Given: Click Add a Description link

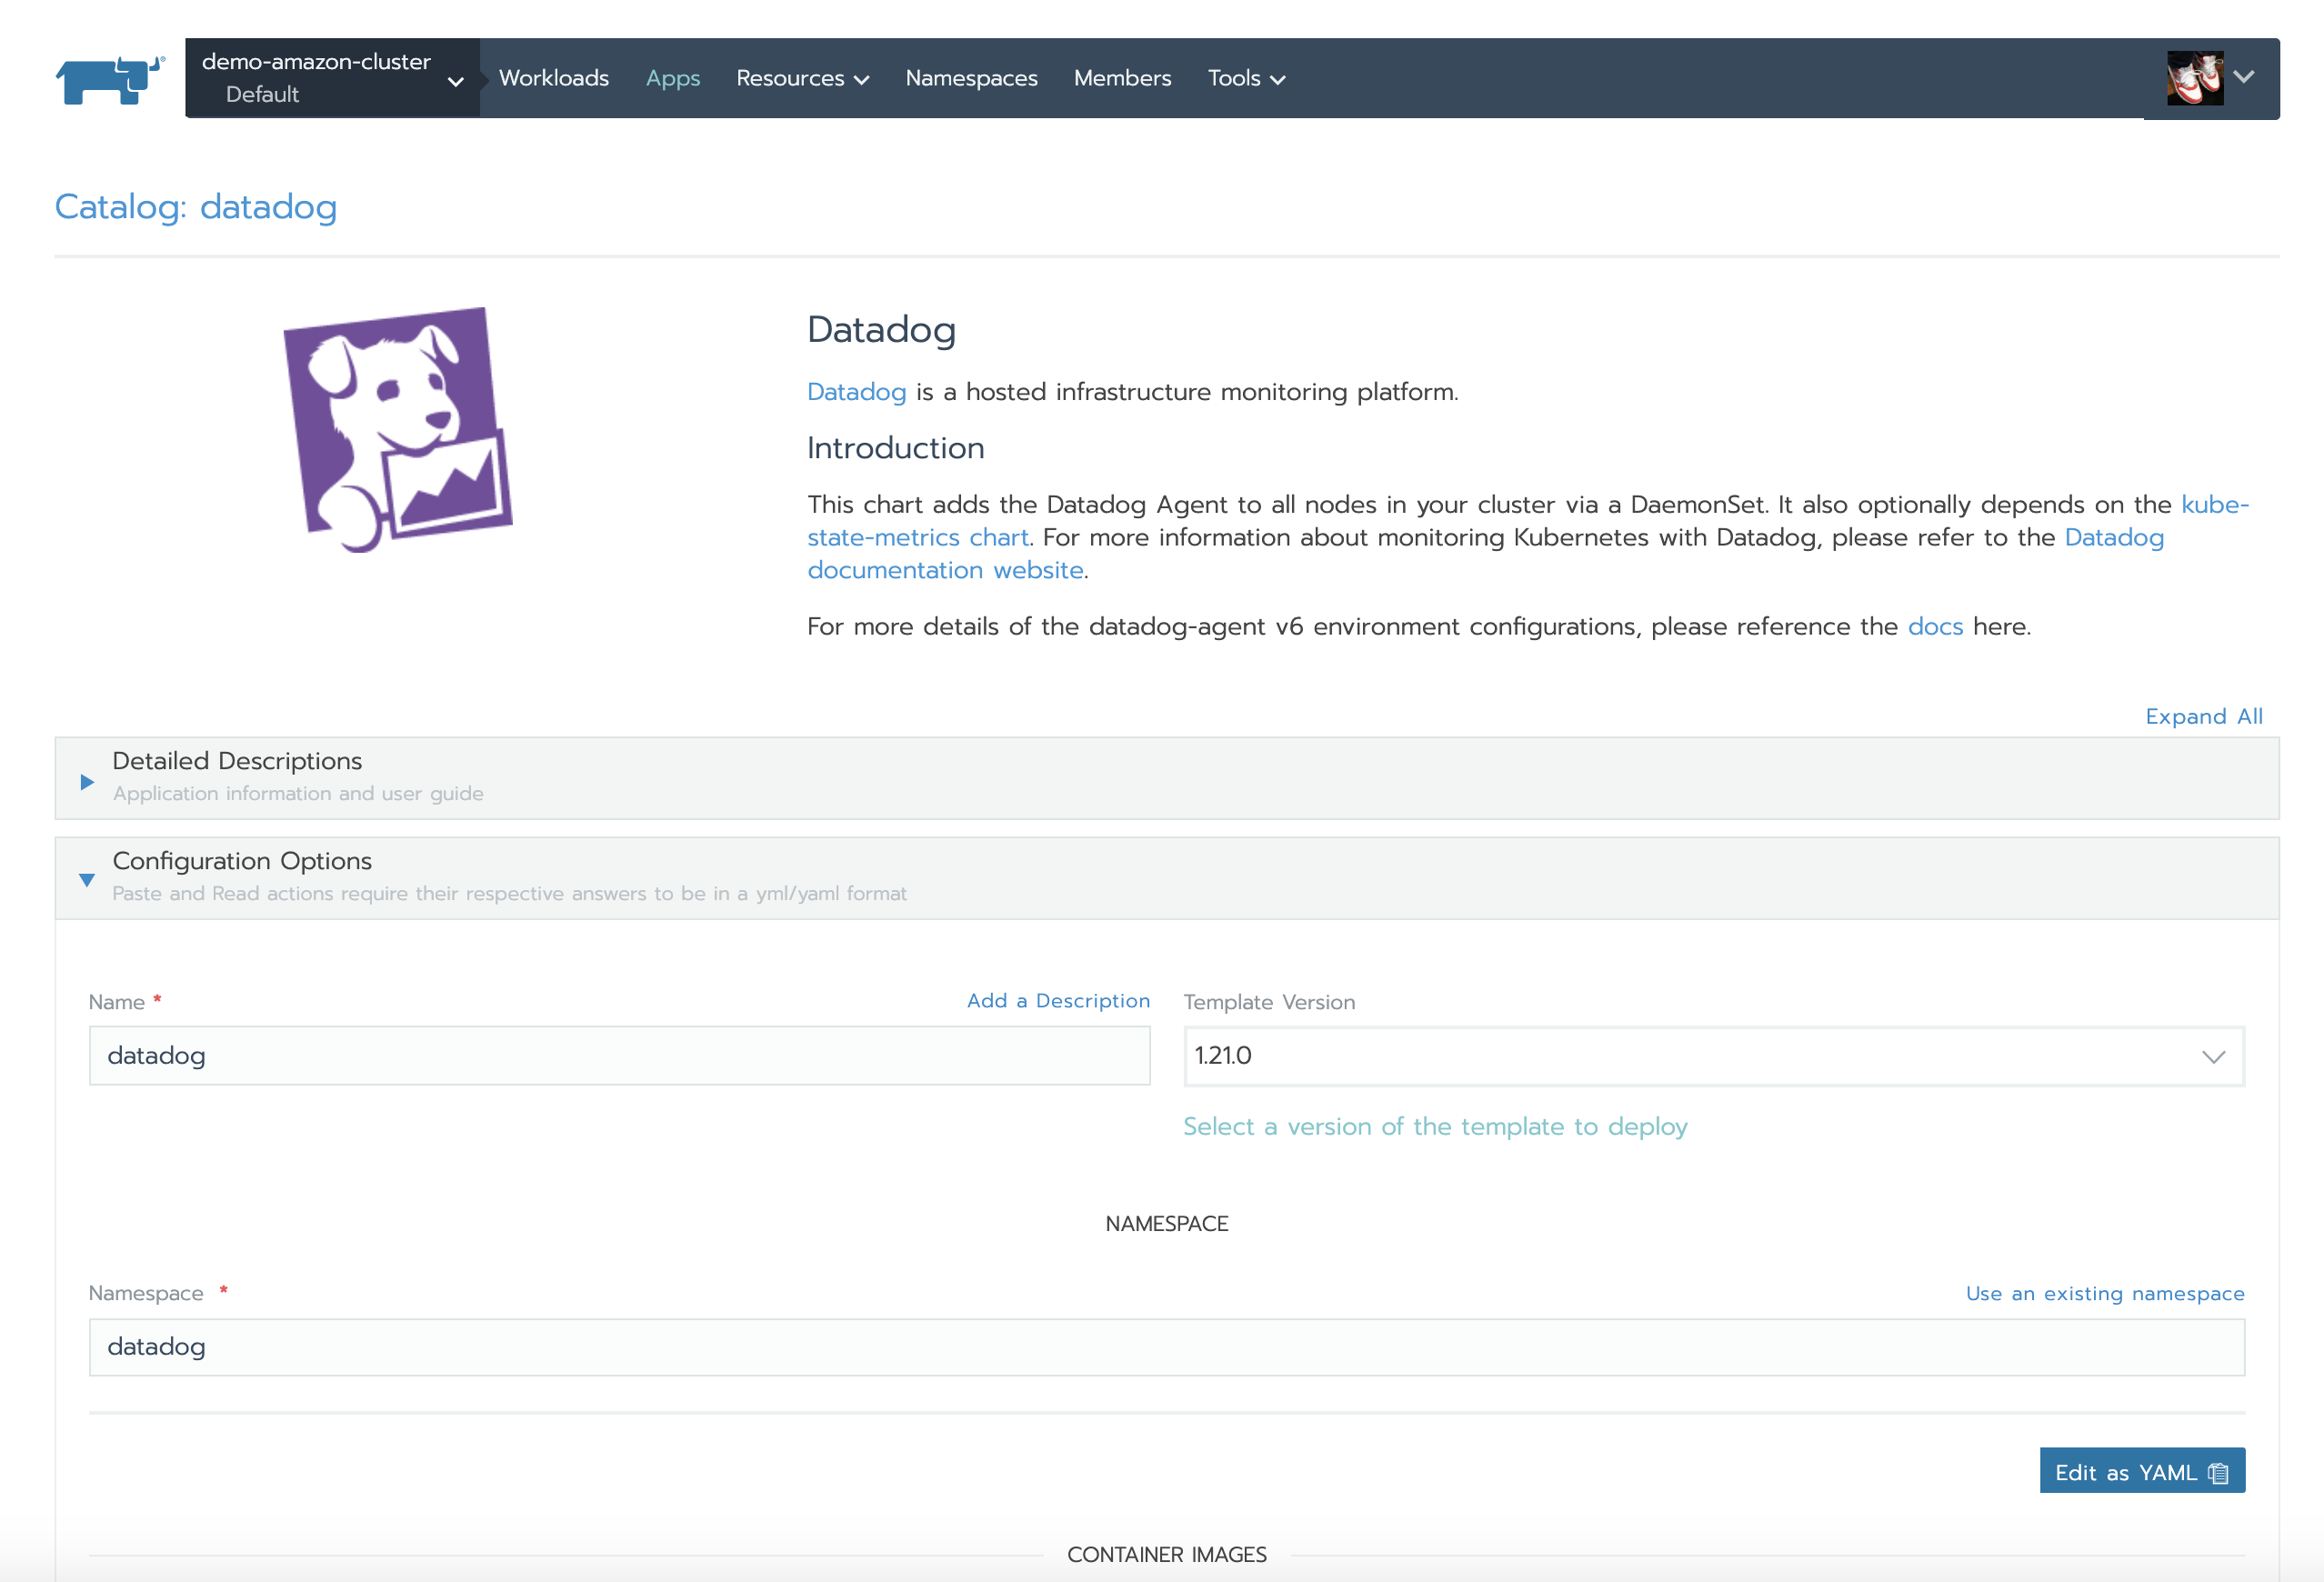Looking at the screenshot, I should tap(1057, 1000).
